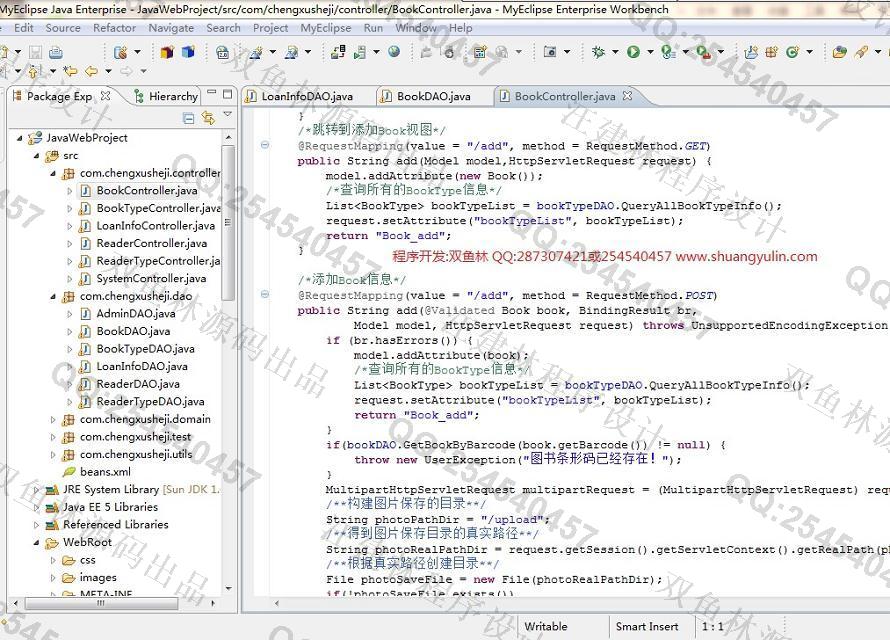Viewport: 890px width, 640px height.
Task: Open the Navigate menu
Action: pyautogui.click(x=171, y=28)
